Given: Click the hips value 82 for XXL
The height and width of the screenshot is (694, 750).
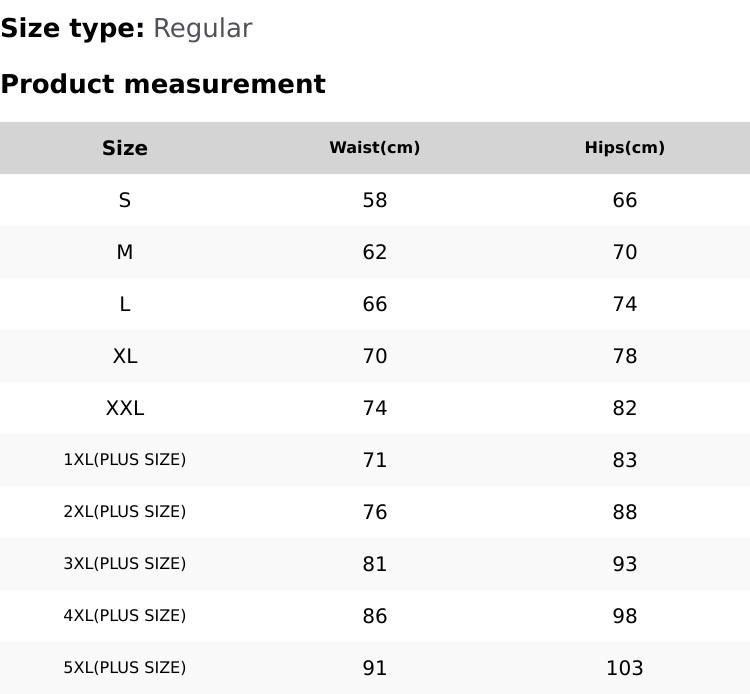Looking at the screenshot, I should [625, 408].
